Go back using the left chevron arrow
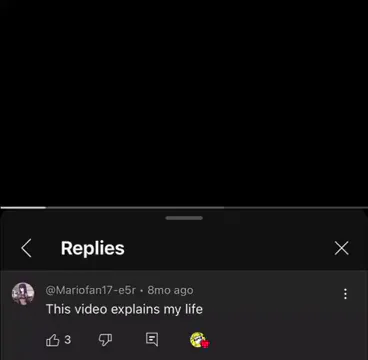Image resolution: width=368 pixels, height=360 pixels. 26,248
